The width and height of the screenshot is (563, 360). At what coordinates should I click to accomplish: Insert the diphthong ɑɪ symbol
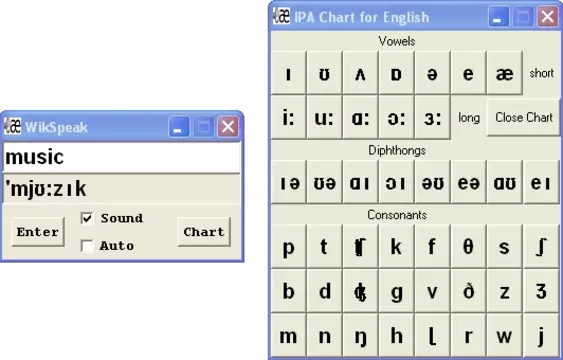(x=360, y=182)
